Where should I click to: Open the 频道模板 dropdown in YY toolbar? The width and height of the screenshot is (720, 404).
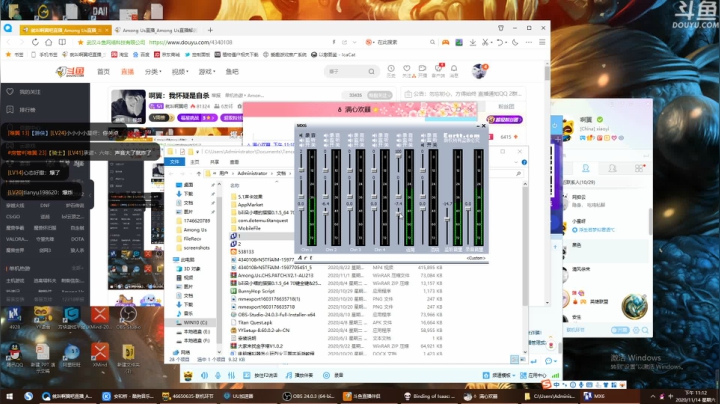click(499, 375)
